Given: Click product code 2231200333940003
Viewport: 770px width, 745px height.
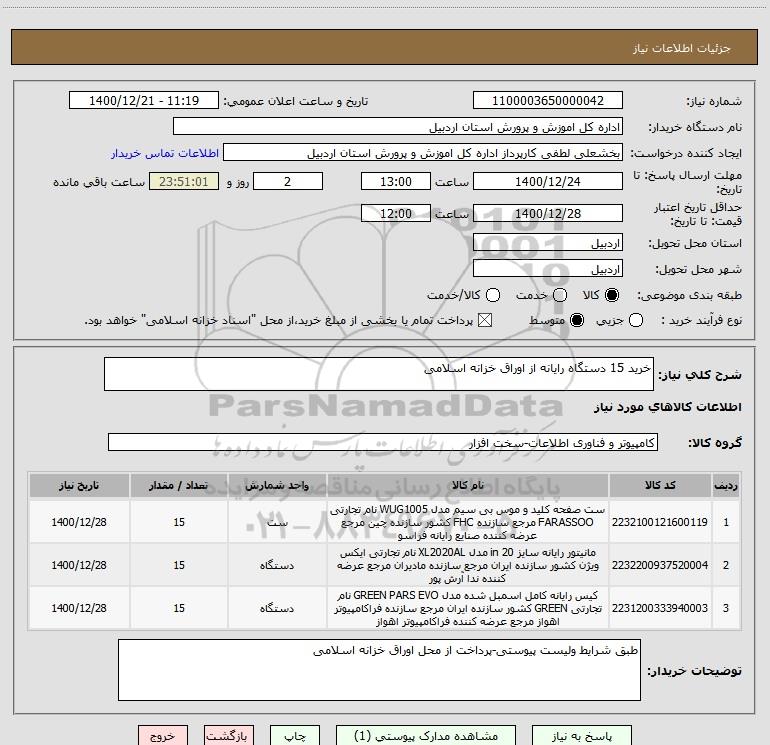Looking at the screenshot, I should (660, 608).
